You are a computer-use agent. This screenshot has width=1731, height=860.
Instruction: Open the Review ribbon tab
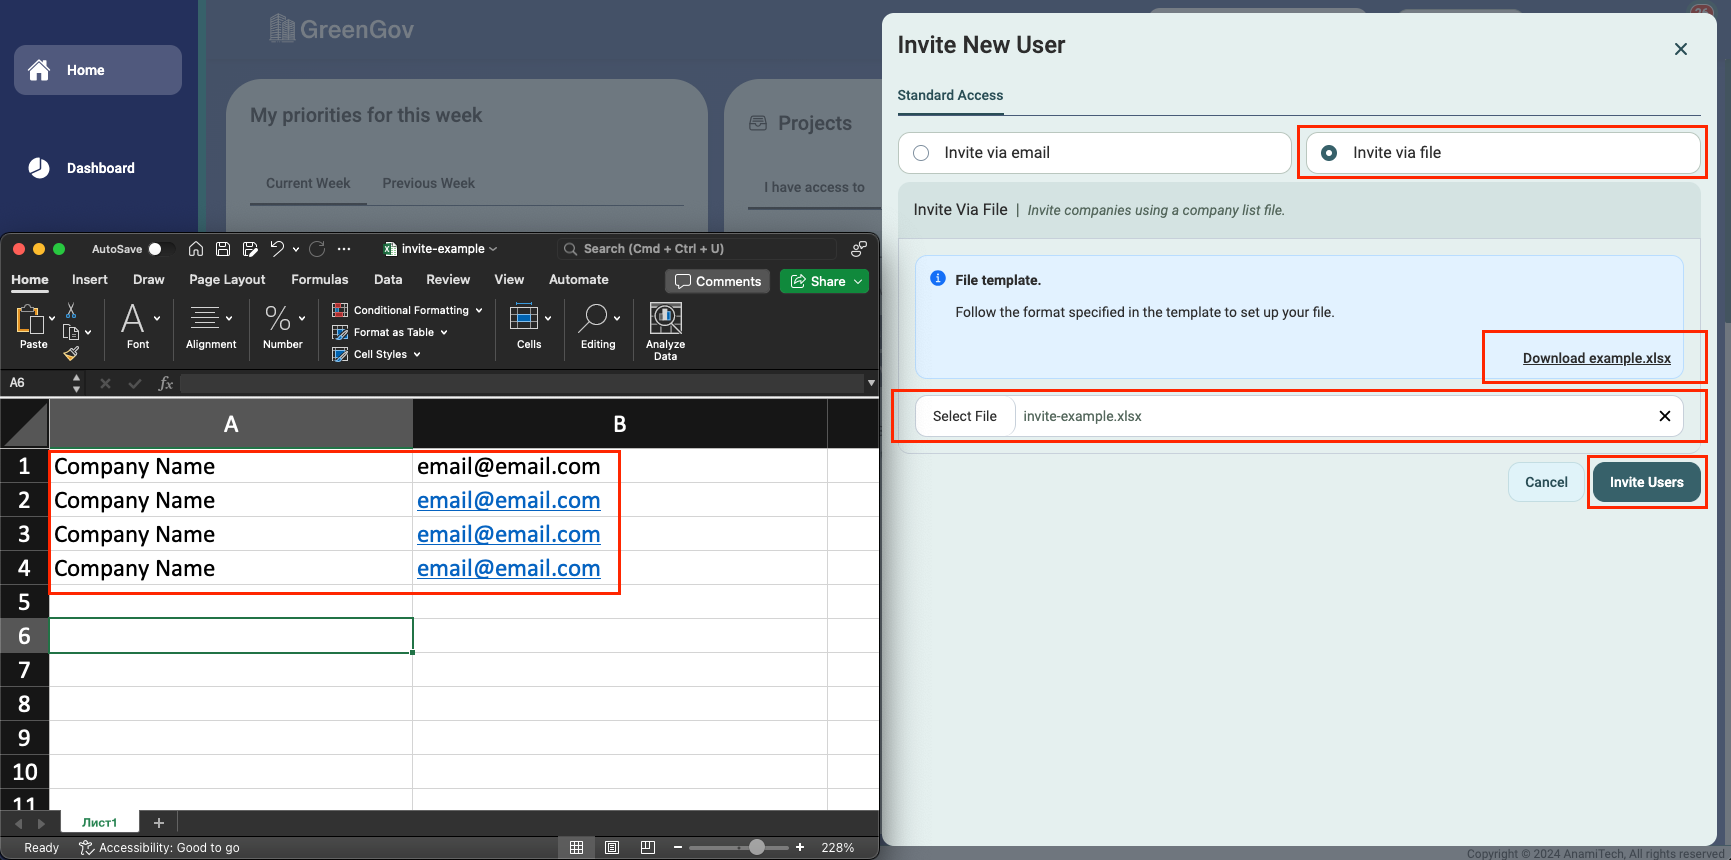pos(448,280)
